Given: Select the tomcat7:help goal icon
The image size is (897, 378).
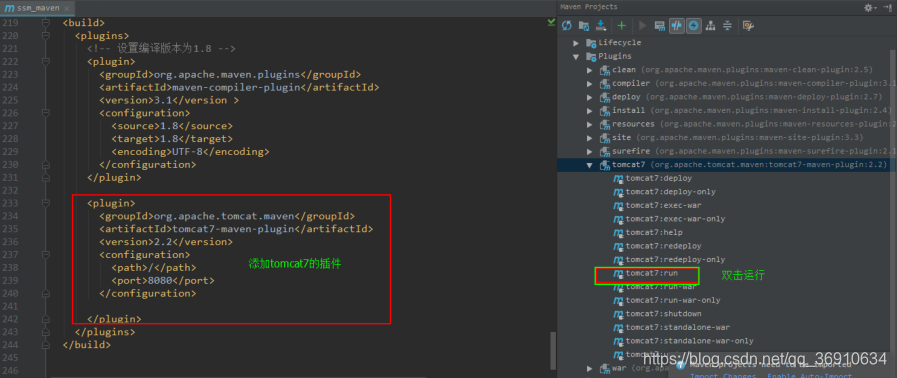Looking at the screenshot, I should click(x=618, y=233).
